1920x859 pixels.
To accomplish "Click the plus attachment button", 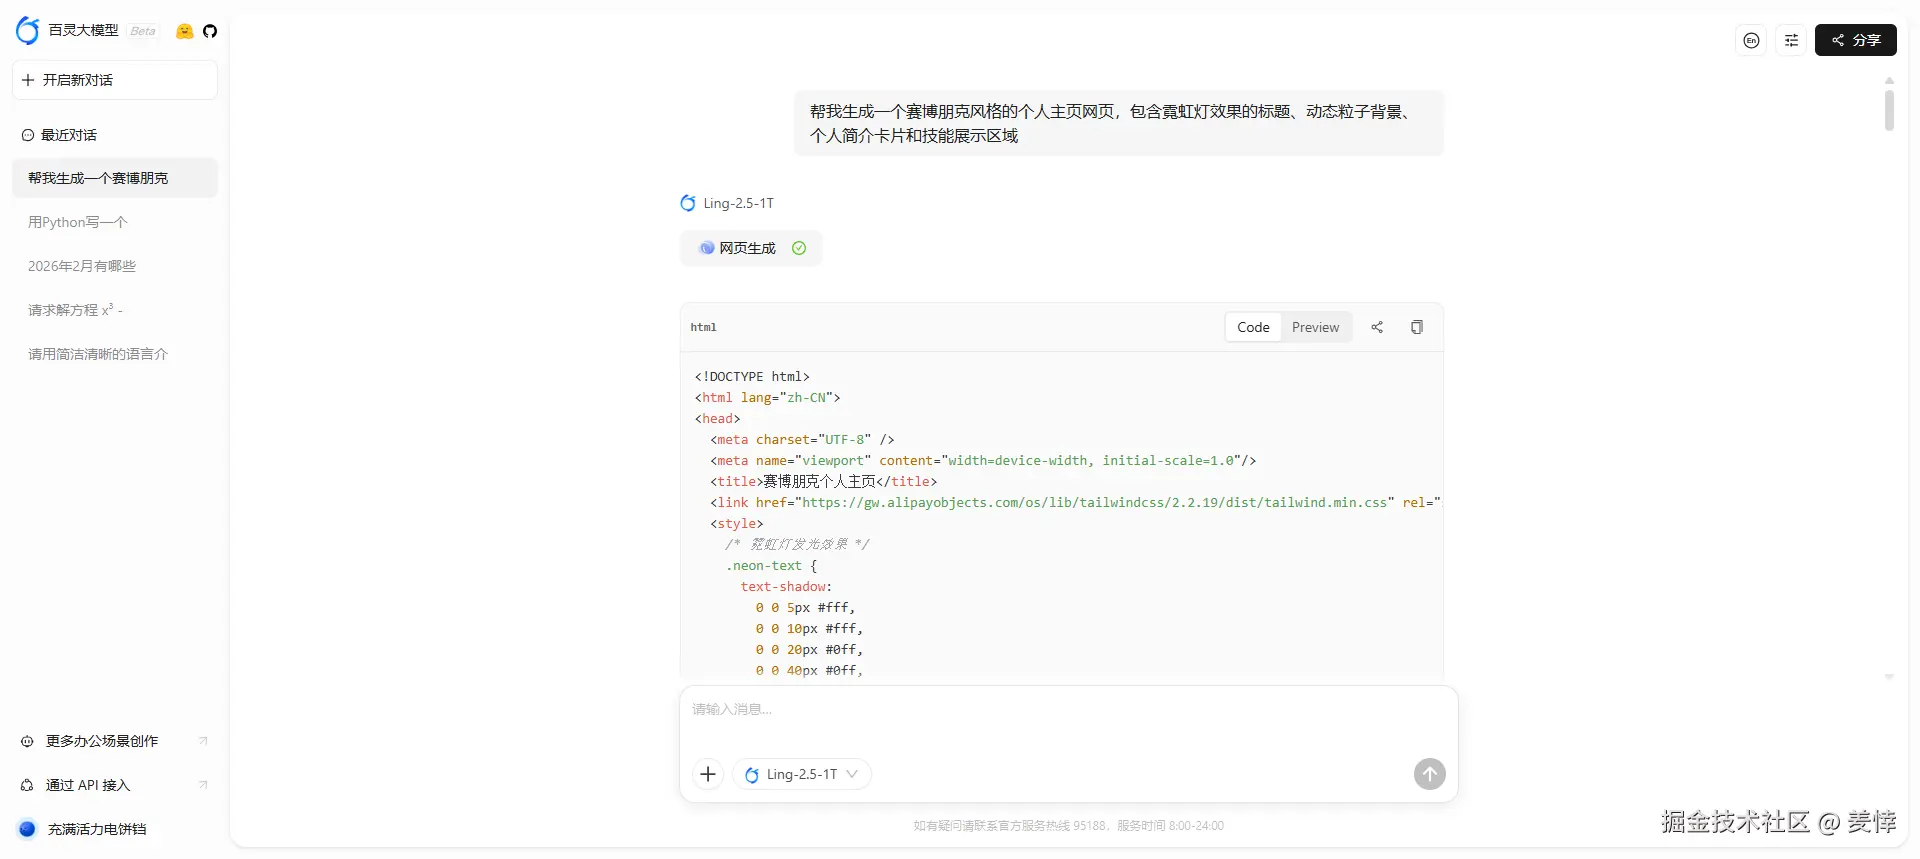I will (x=708, y=774).
